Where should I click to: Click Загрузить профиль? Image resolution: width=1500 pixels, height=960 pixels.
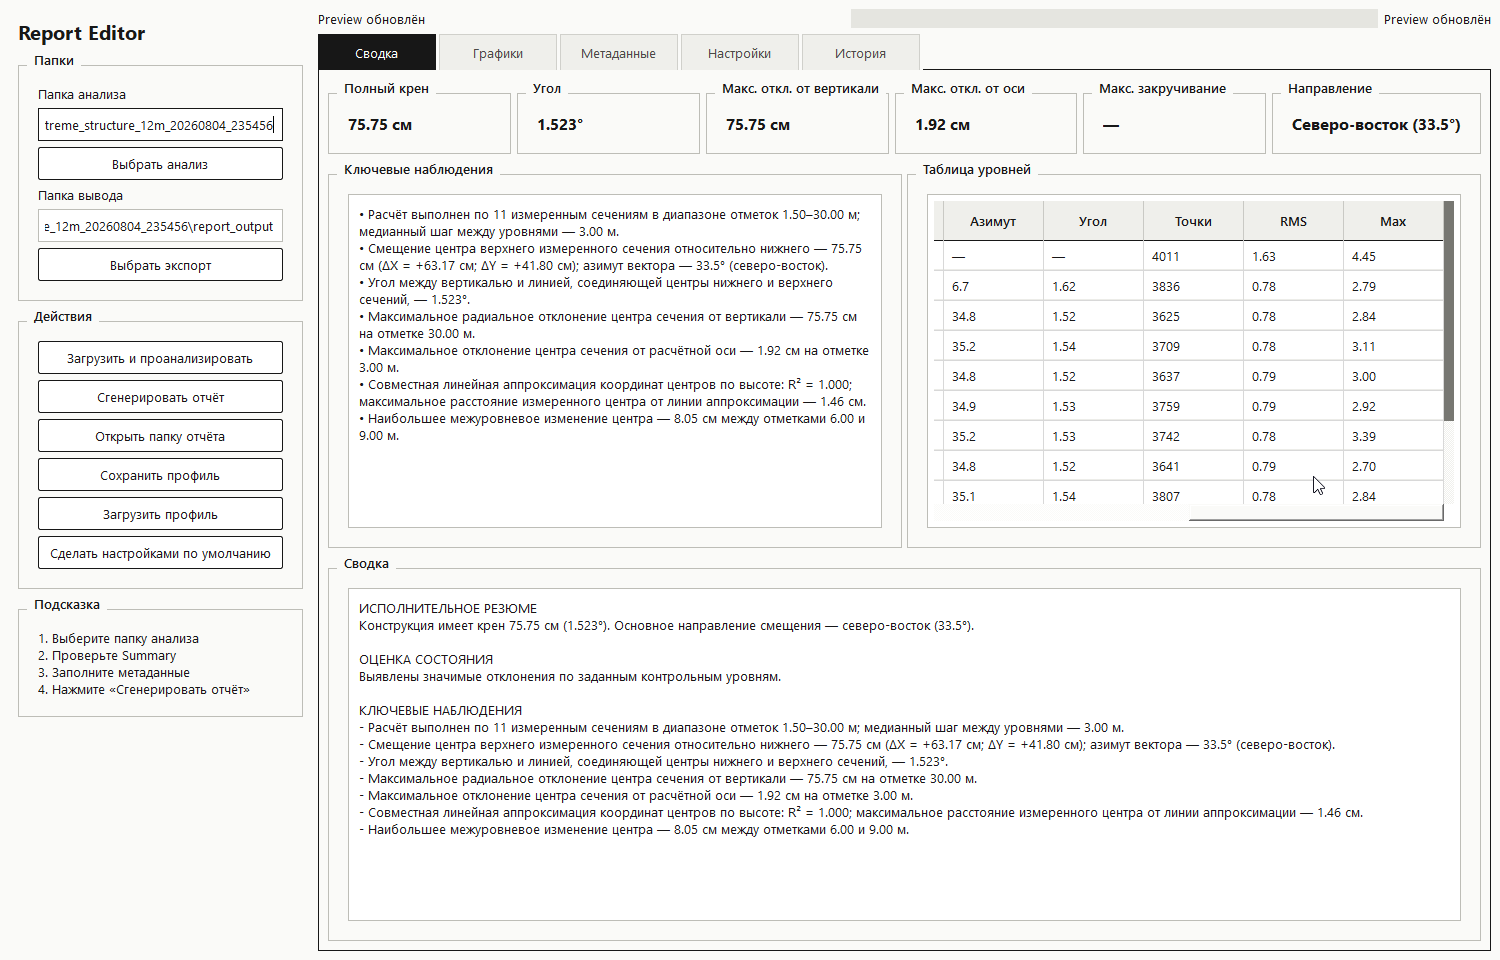pos(160,514)
